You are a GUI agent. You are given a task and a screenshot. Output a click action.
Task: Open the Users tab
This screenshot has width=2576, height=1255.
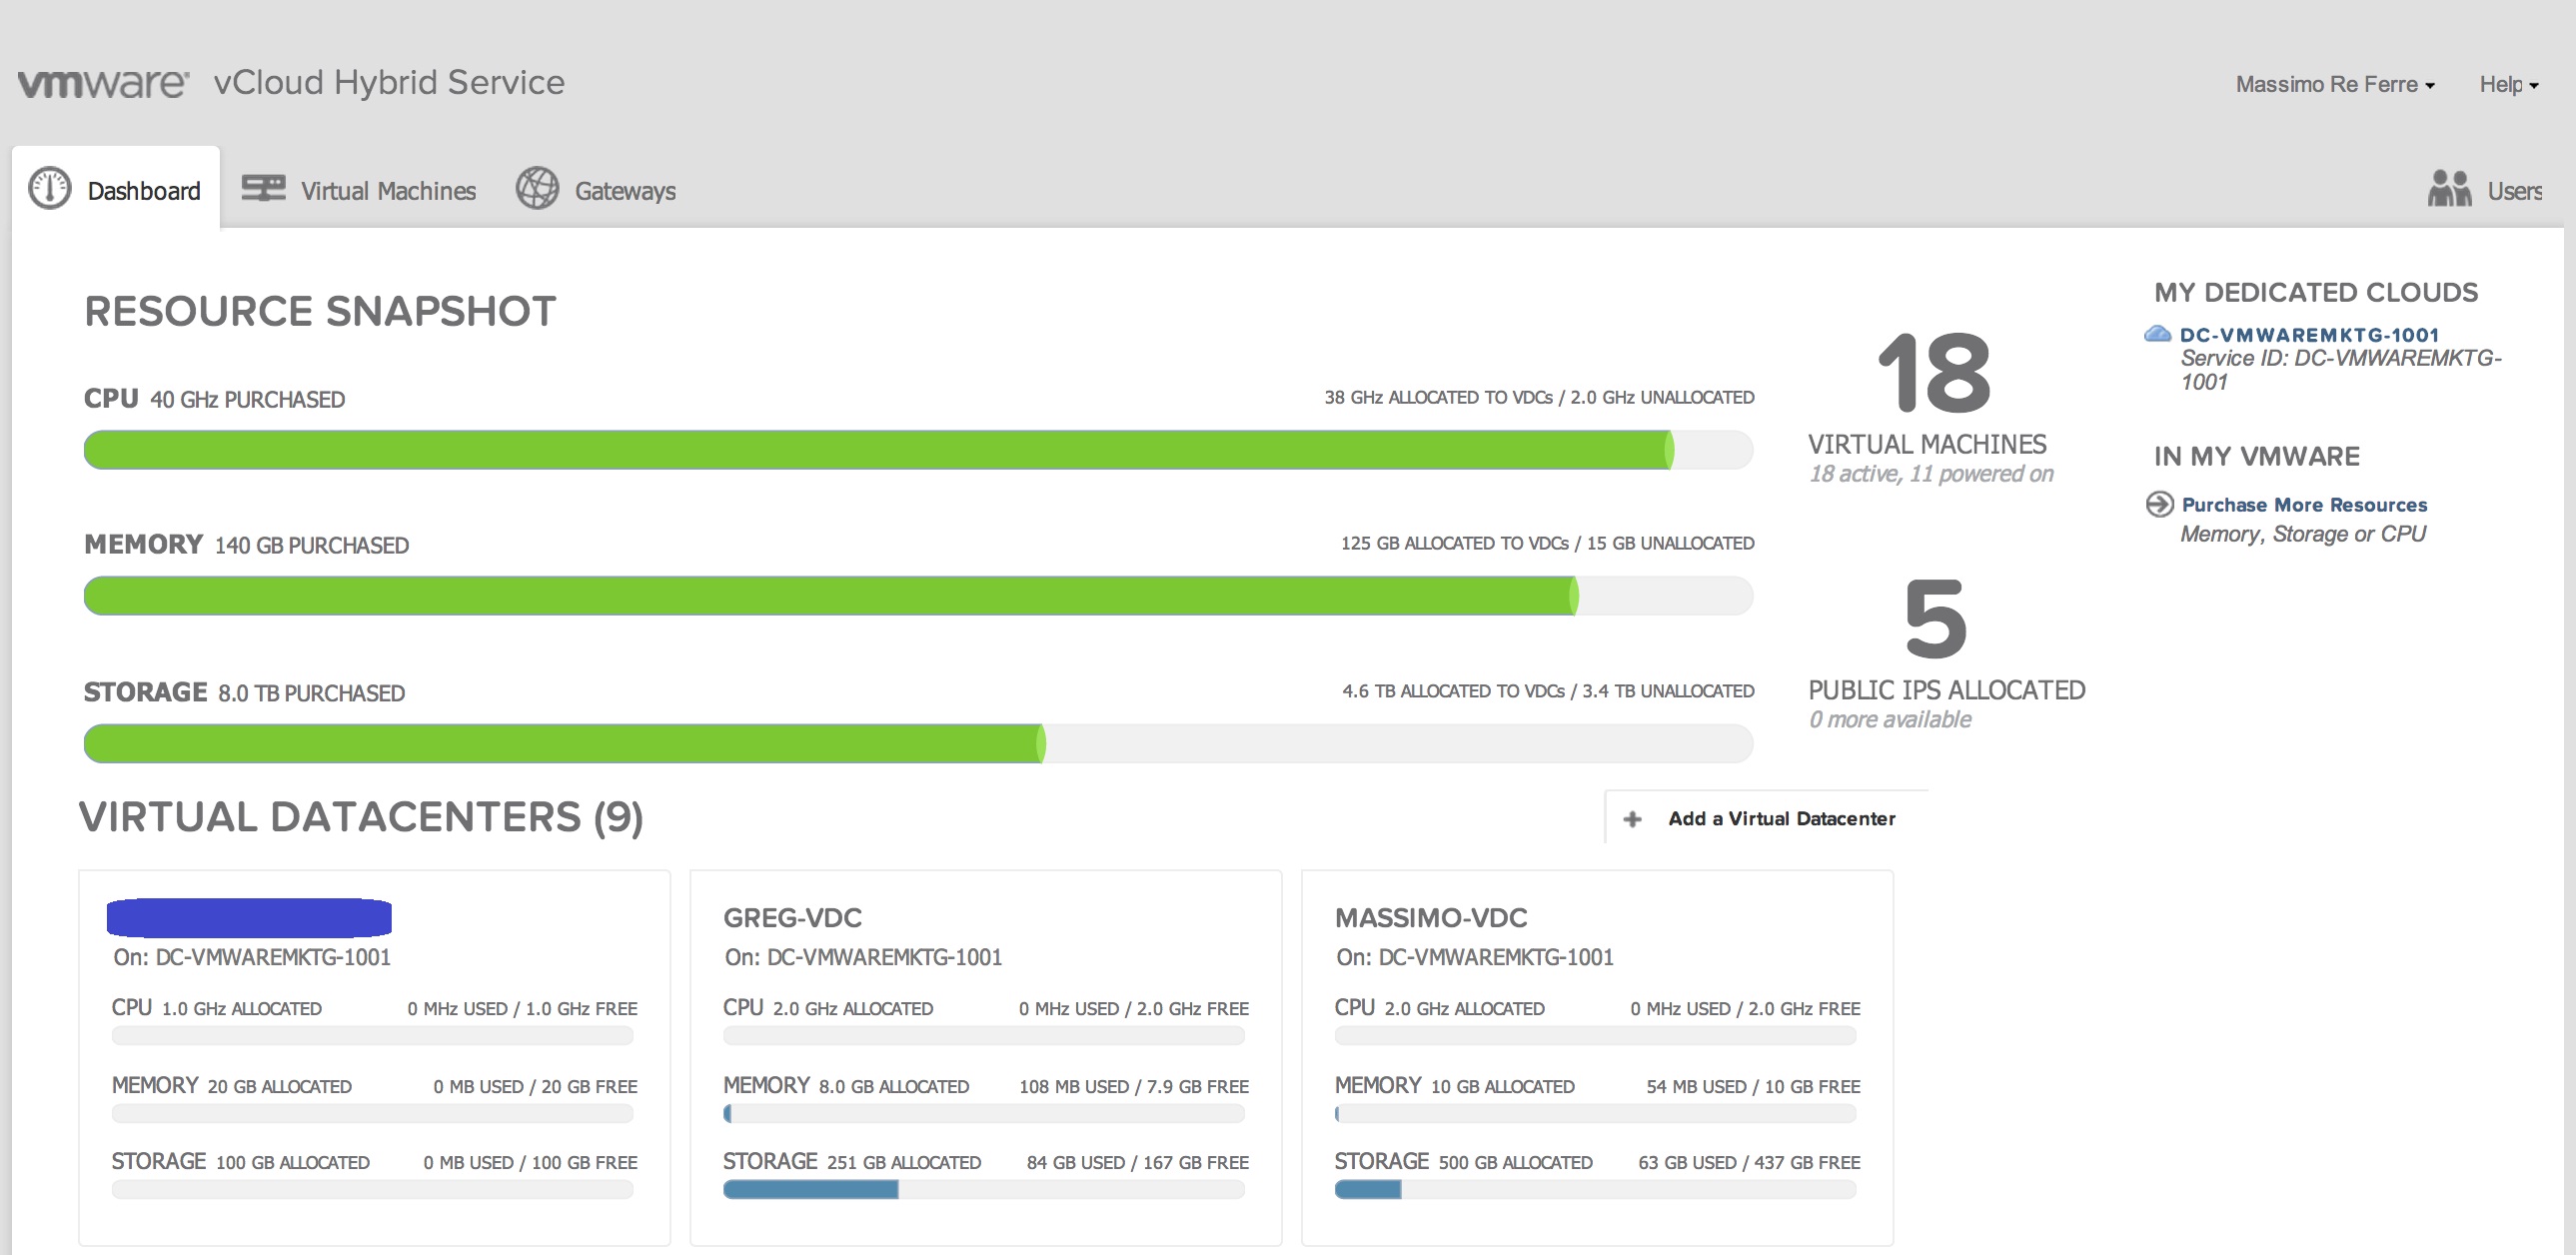point(2485,190)
